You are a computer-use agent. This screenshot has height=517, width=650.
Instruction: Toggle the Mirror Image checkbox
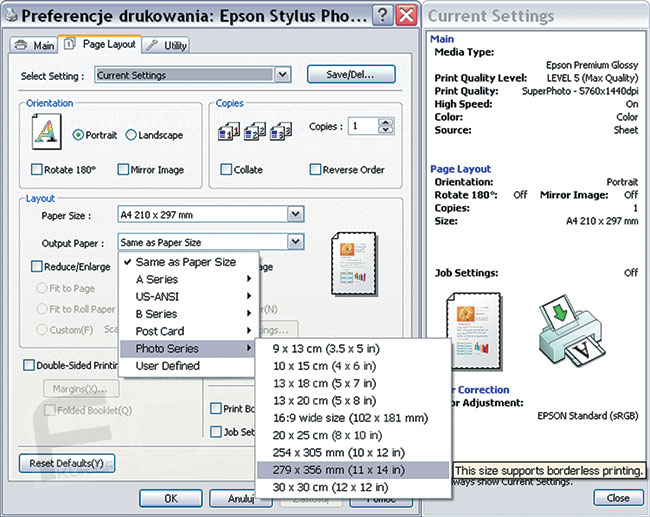tap(123, 170)
